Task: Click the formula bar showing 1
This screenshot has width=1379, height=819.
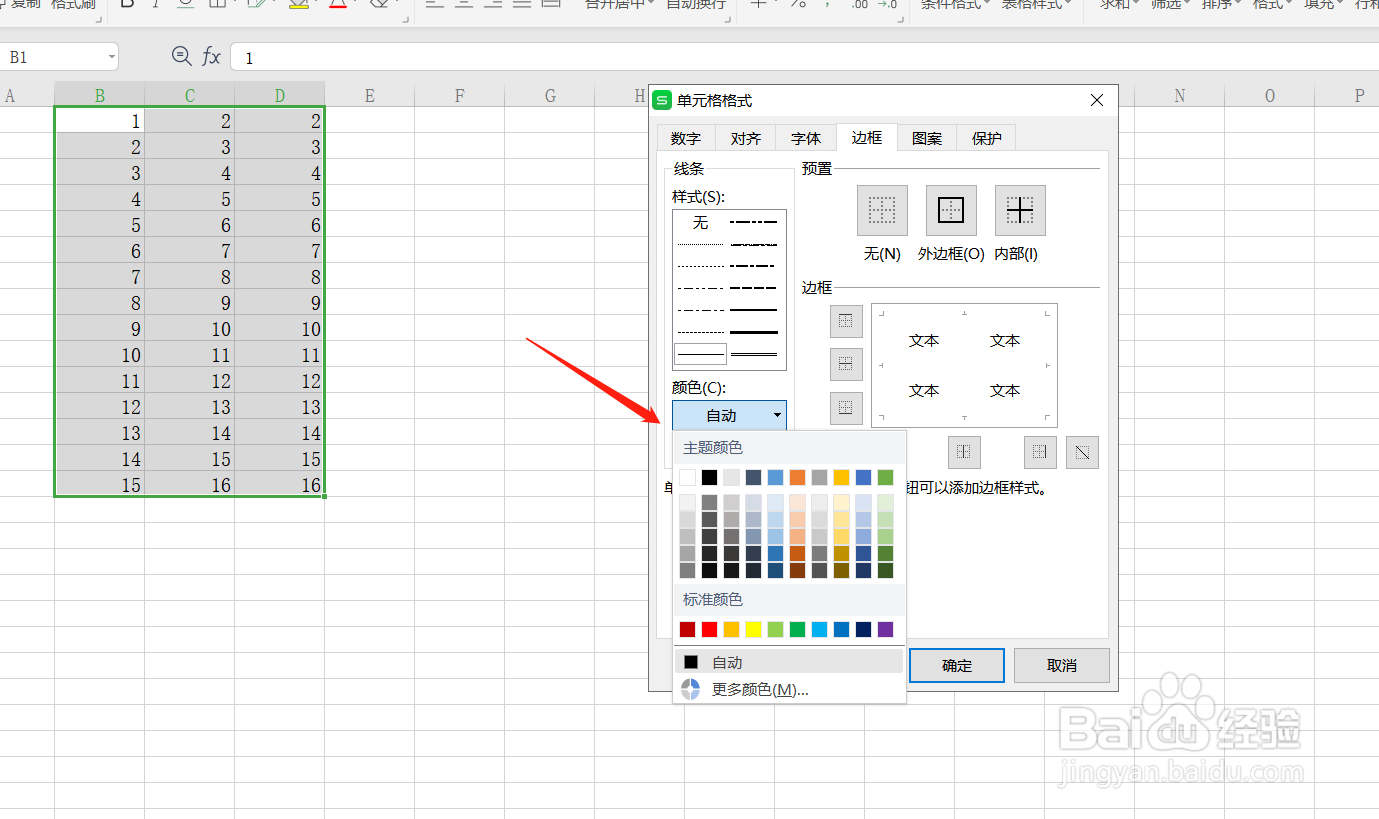Action: [x=804, y=58]
